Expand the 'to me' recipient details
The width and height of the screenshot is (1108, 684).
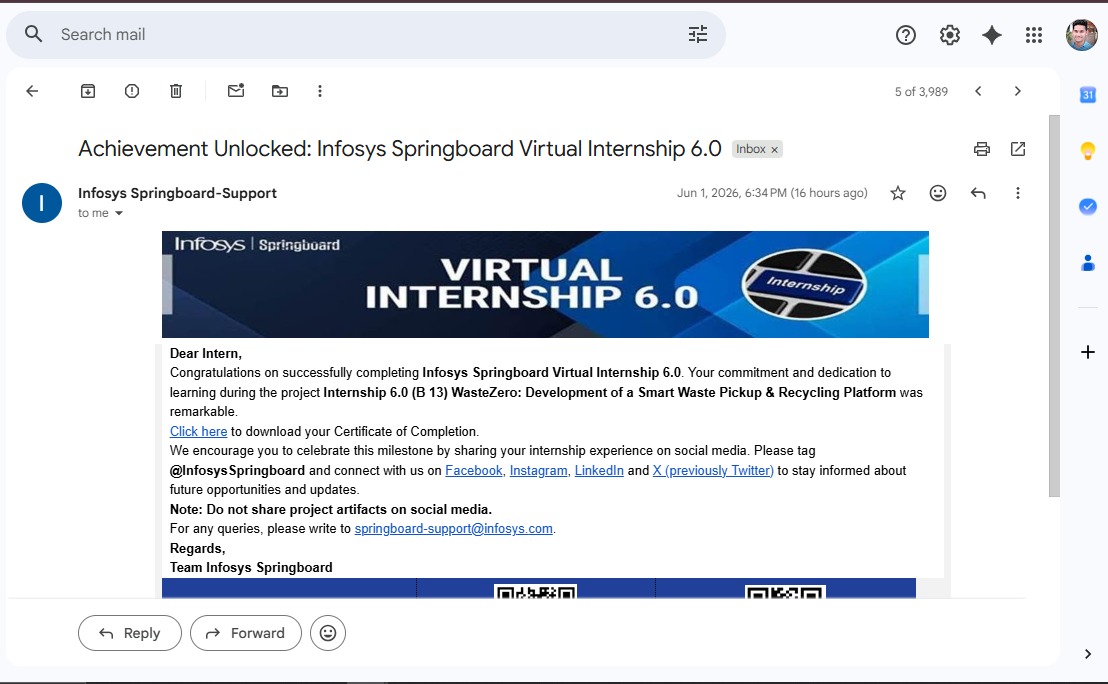point(119,213)
